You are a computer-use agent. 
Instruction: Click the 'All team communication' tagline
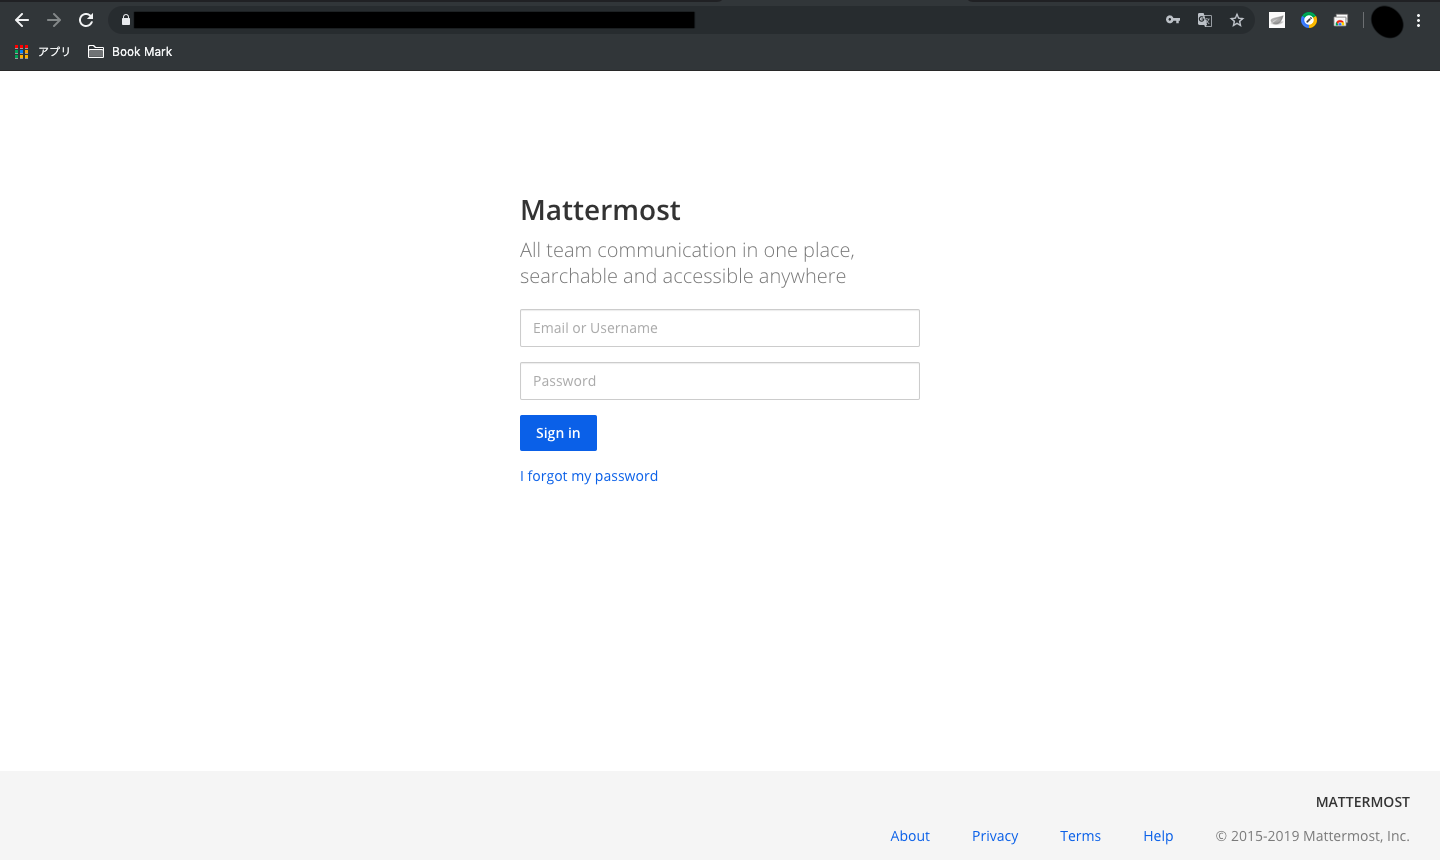tap(687, 263)
